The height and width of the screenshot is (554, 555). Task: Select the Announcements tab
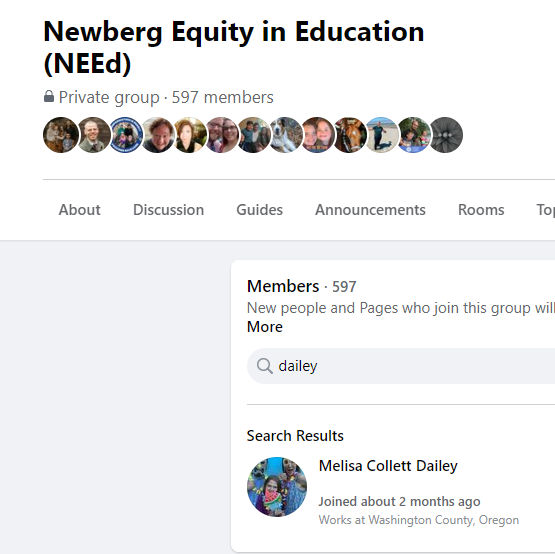[370, 210]
